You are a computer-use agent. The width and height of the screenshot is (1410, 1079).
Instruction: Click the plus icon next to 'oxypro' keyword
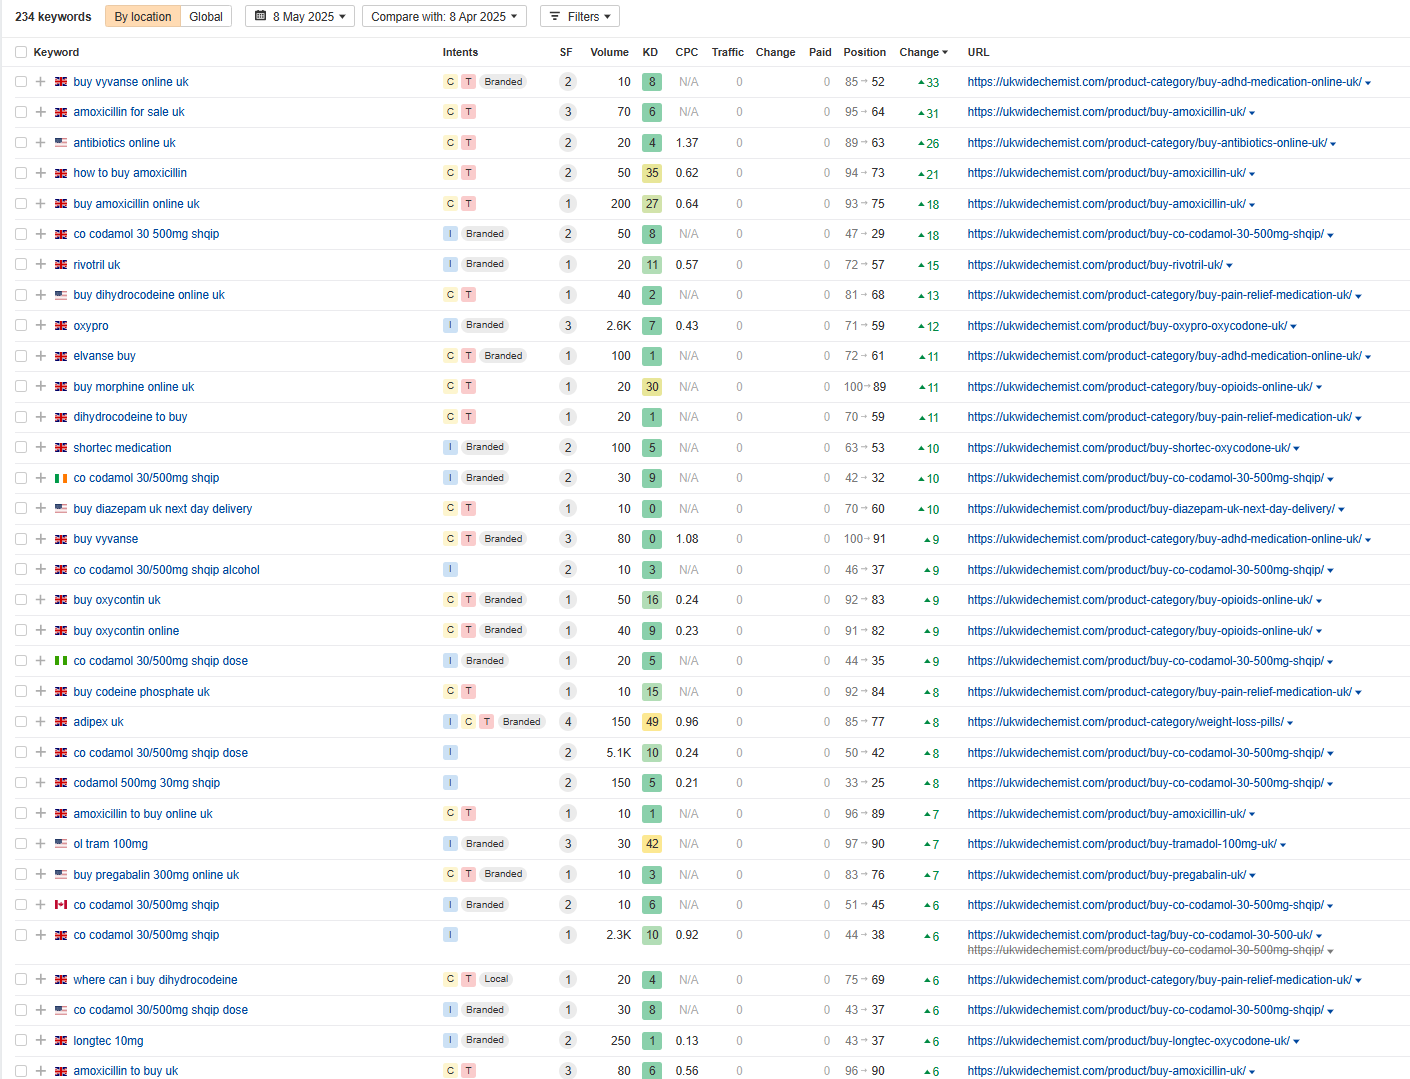click(40, 326)
